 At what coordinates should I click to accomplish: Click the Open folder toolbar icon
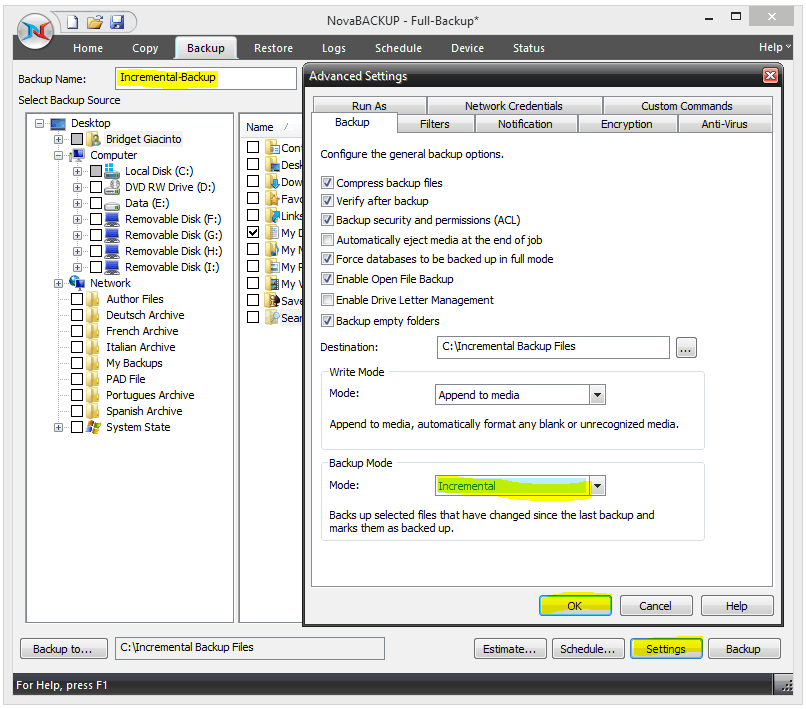coord(94,21)
